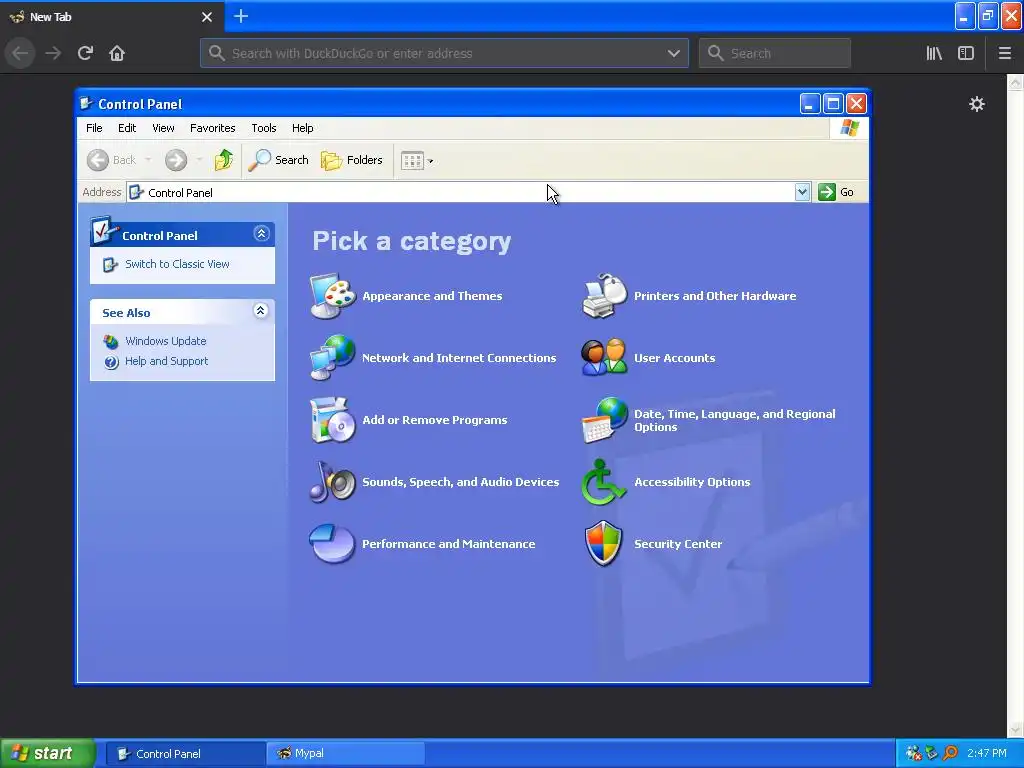The image size is (1024, 768).
Task: Open the View menu
Action: (x=163, y=128)
